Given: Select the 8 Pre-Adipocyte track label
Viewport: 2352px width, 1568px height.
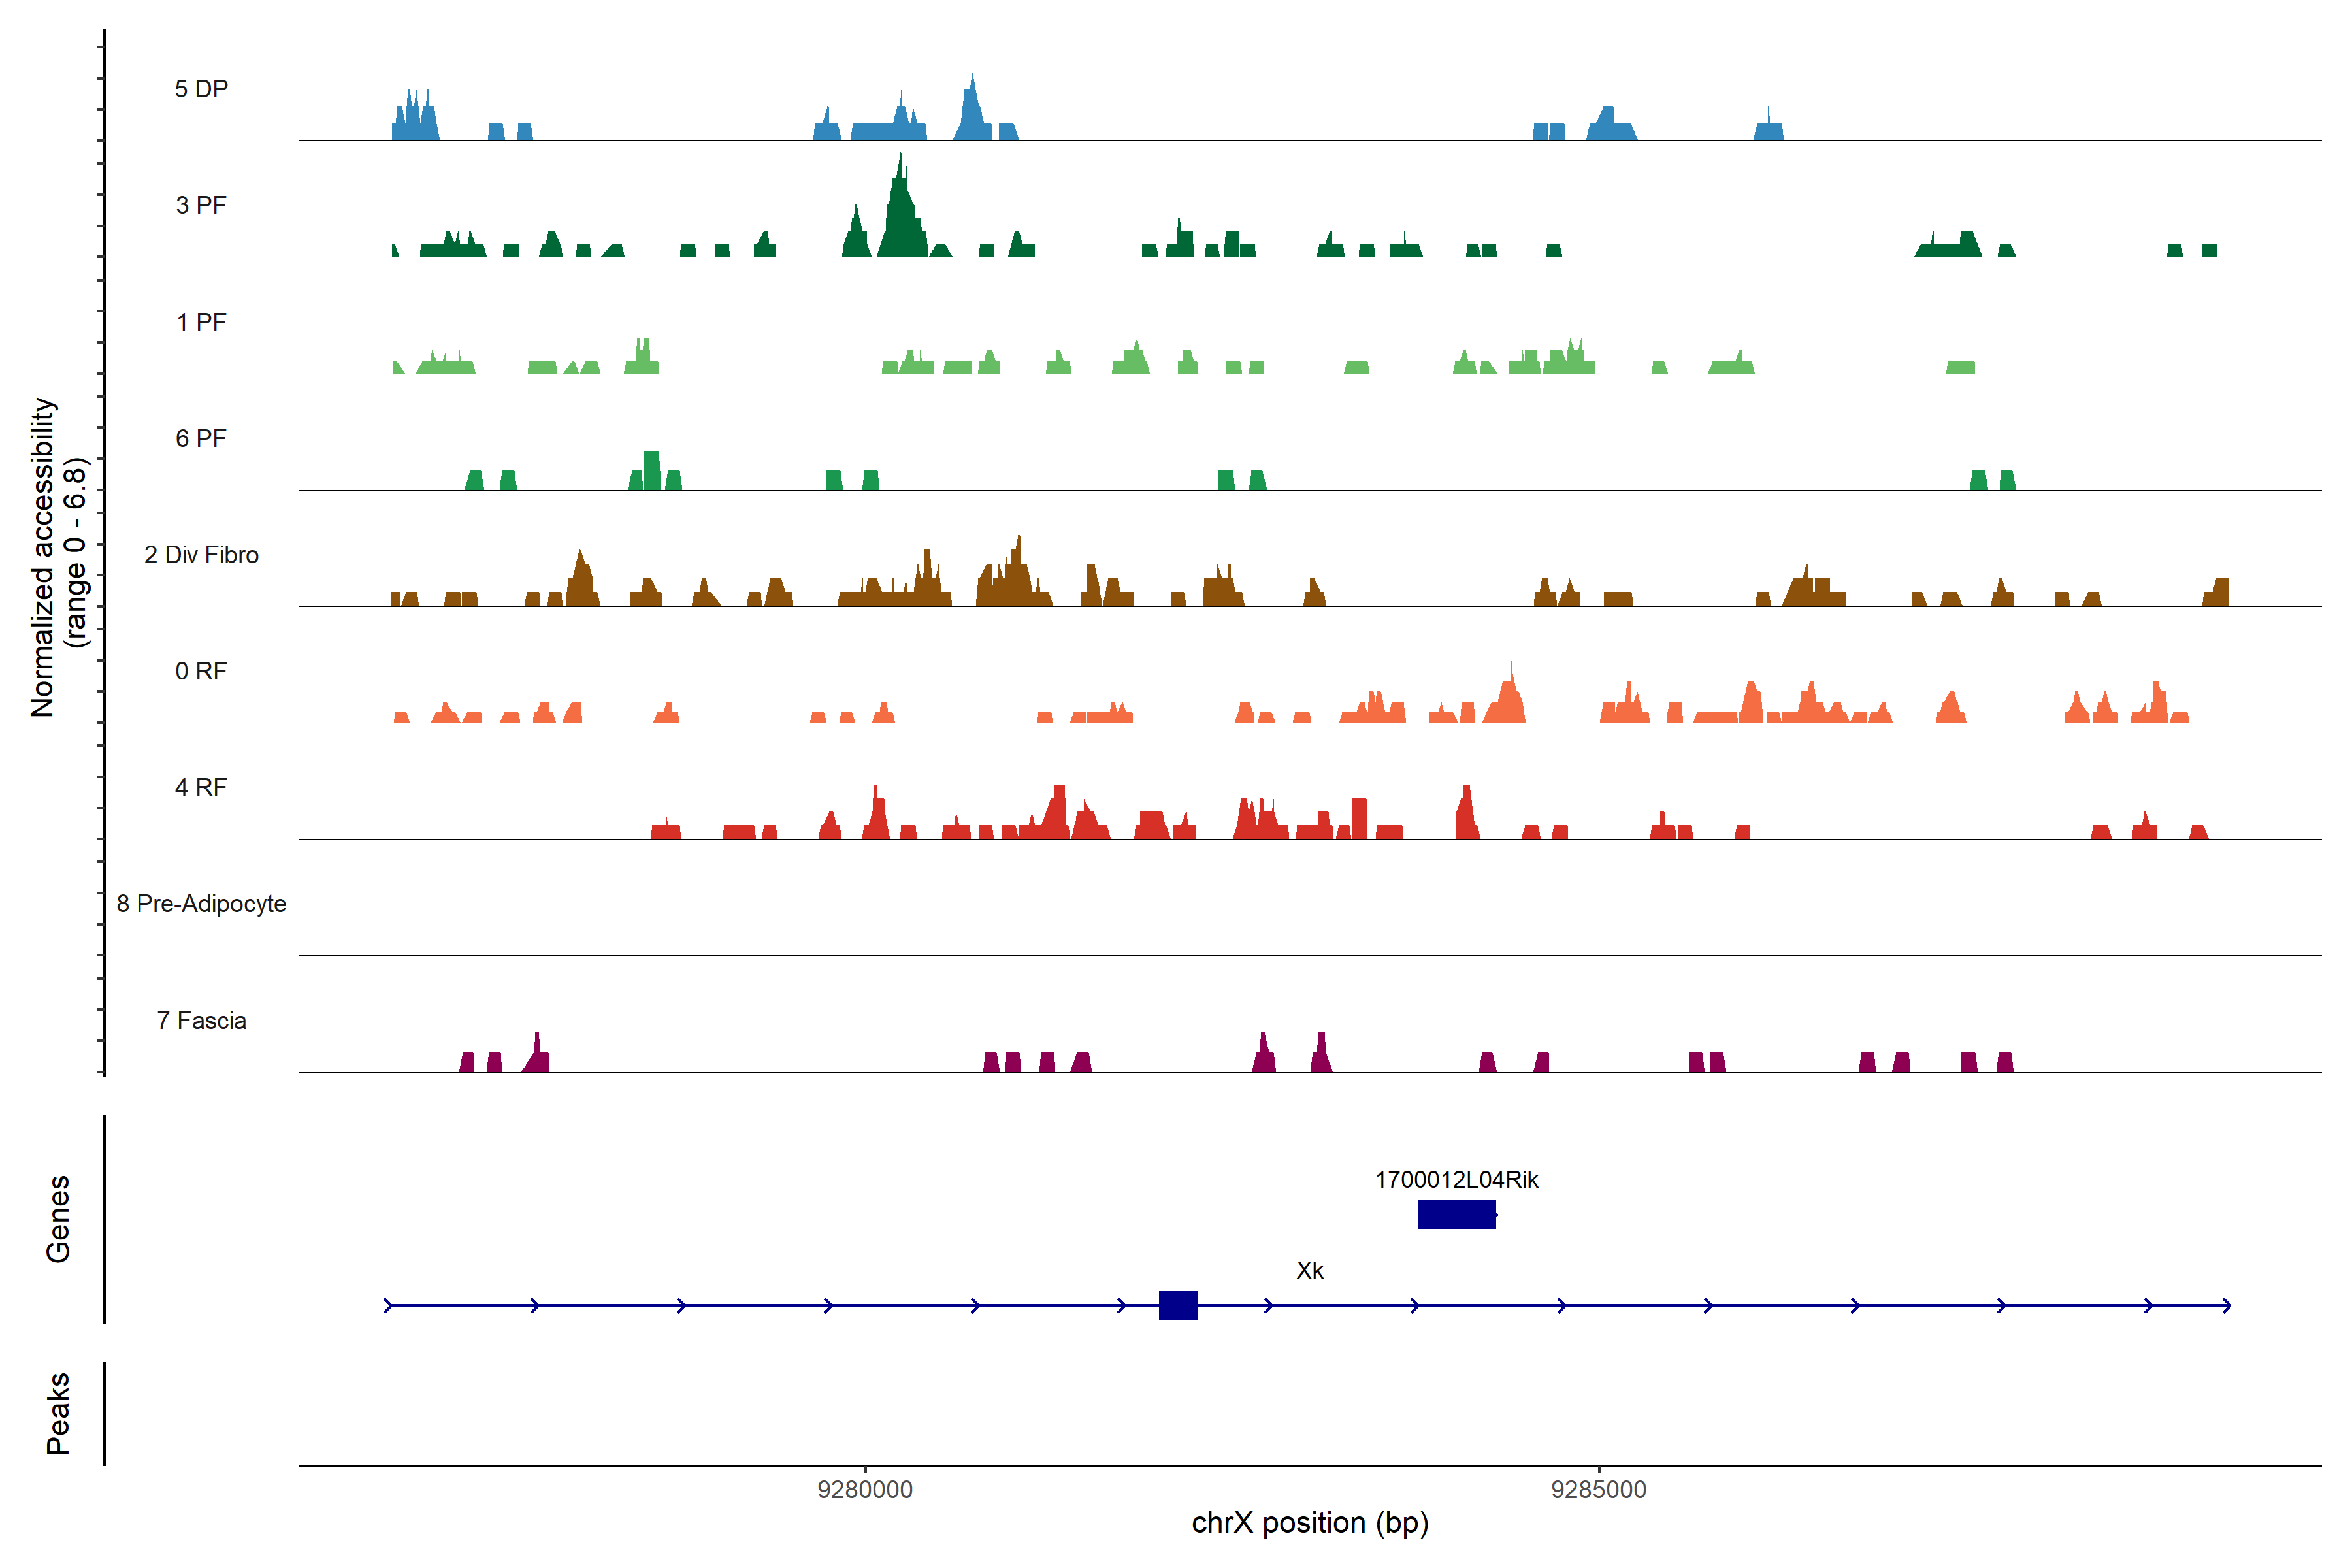Looking at the screenshot, I should [x=201, y=904].
